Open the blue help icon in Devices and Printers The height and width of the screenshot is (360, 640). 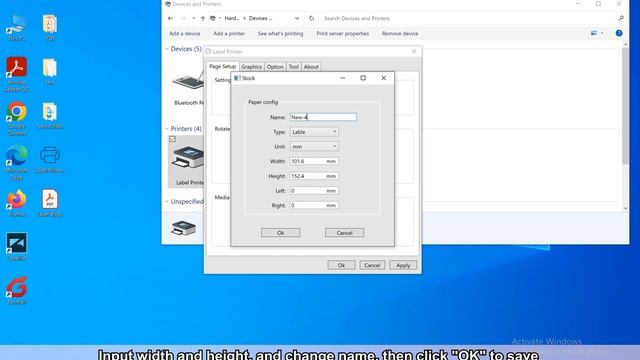click(619, 33)
